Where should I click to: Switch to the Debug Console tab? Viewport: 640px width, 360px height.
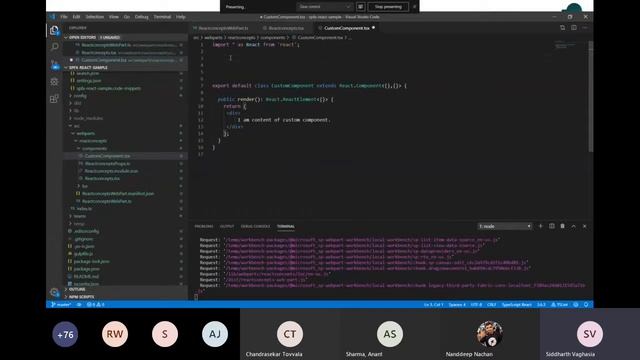256,226
